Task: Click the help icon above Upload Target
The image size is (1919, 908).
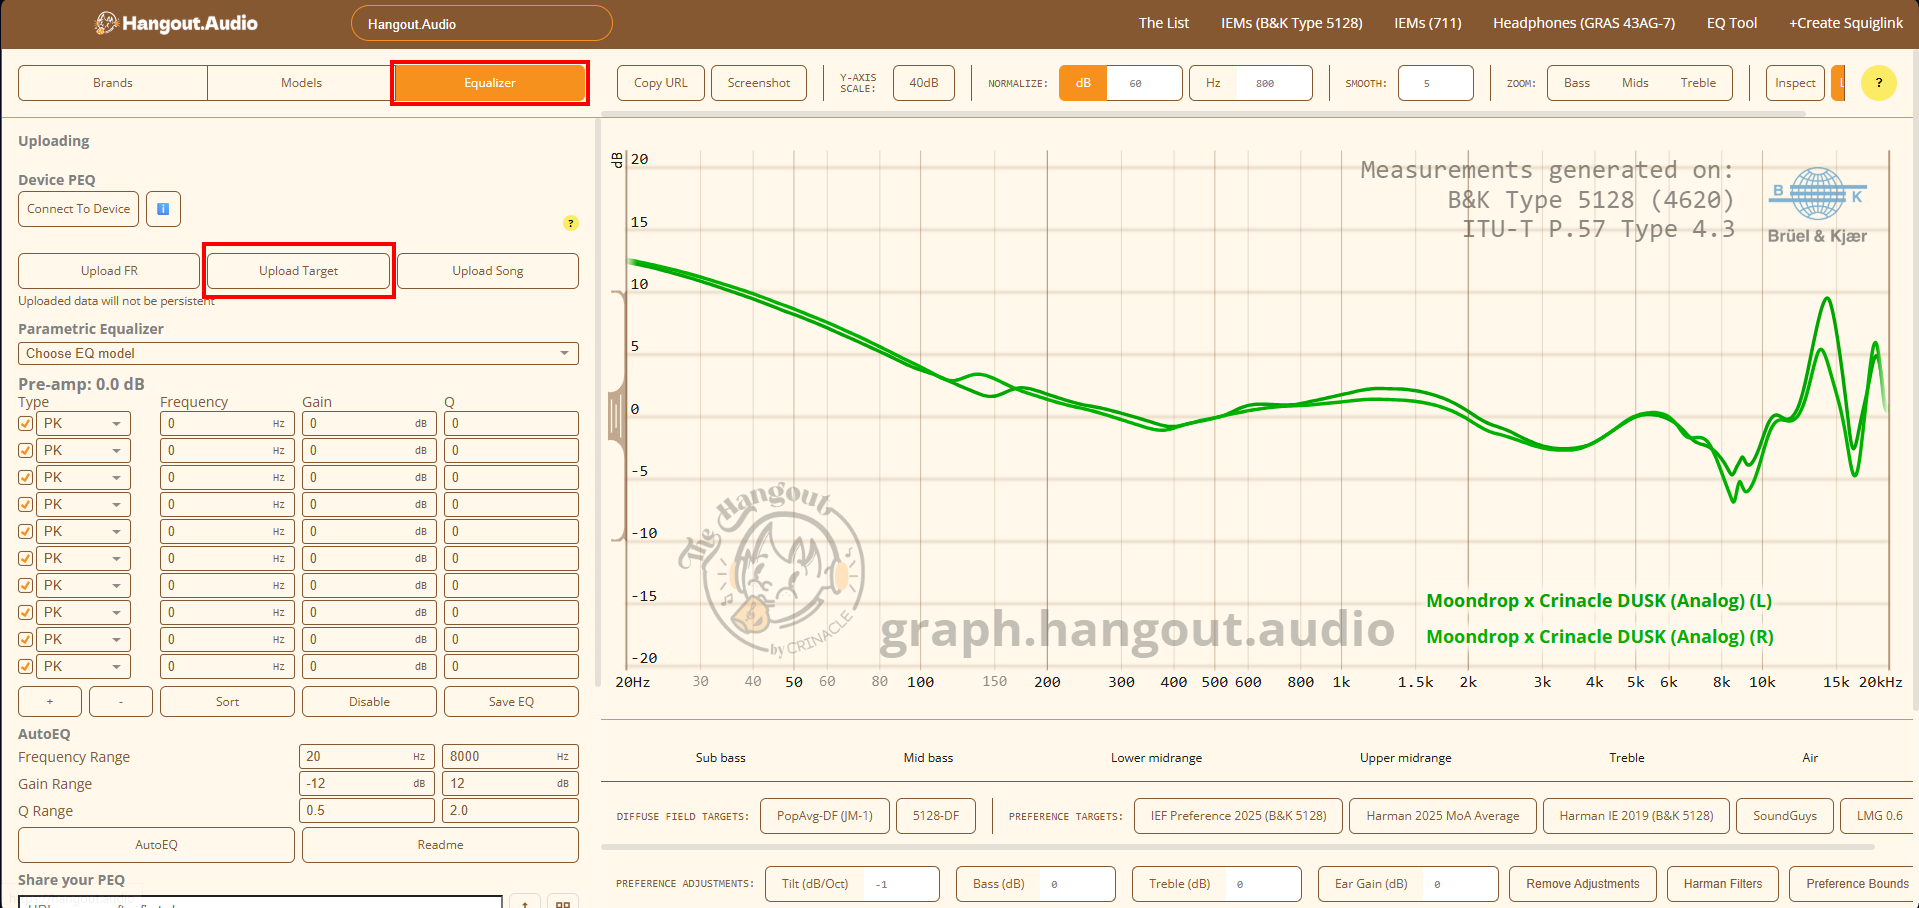Action: click(571, 223)
